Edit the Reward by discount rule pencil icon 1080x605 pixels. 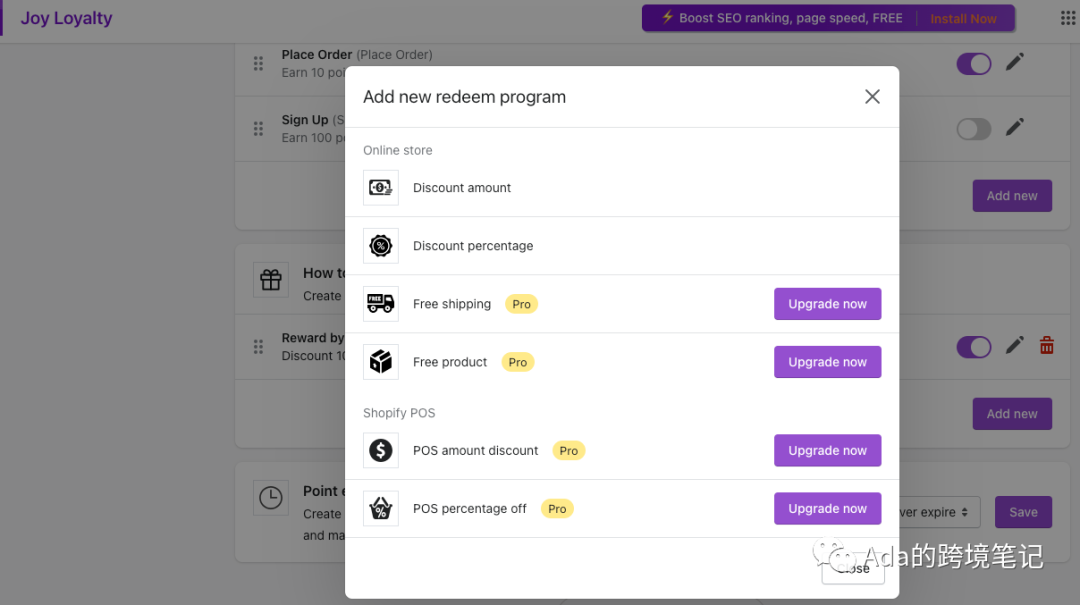click(1014, 345)
